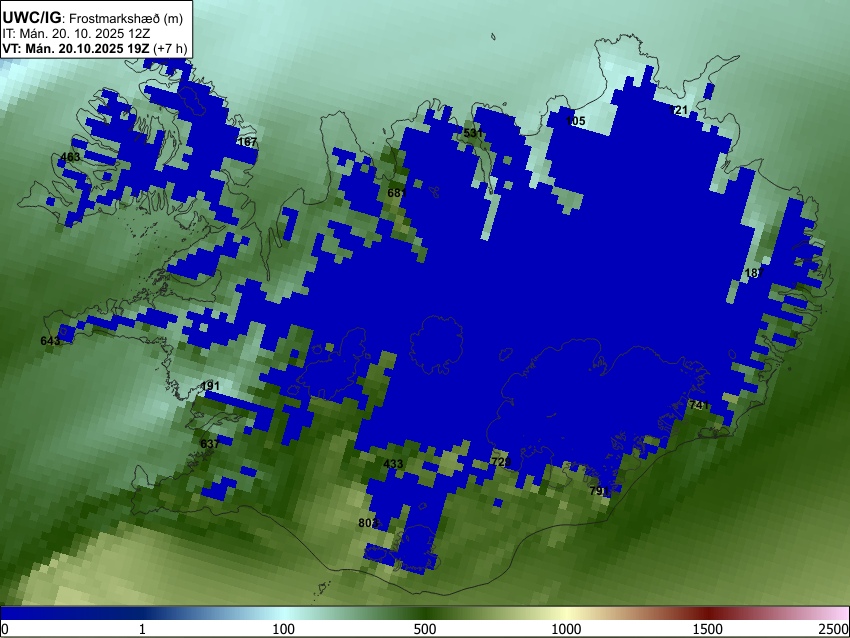
Task: Click the 105 label on the map
Action: [575, 121]
